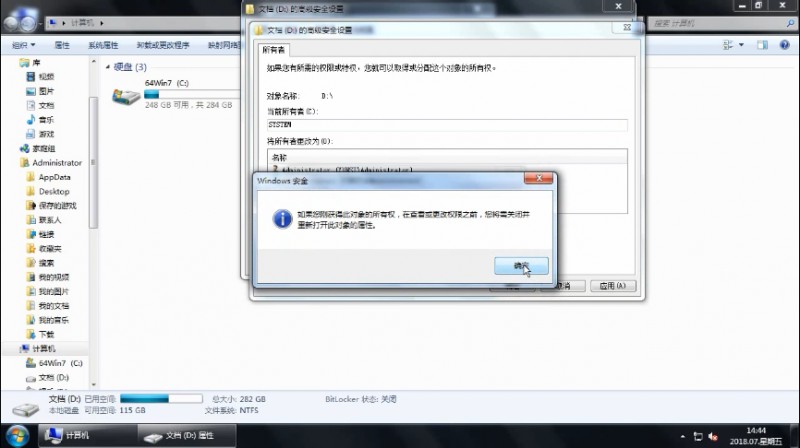800x448 pixels.
Task: Click the Explorer back navigation arrow
Action: click(x=13, y=23)
